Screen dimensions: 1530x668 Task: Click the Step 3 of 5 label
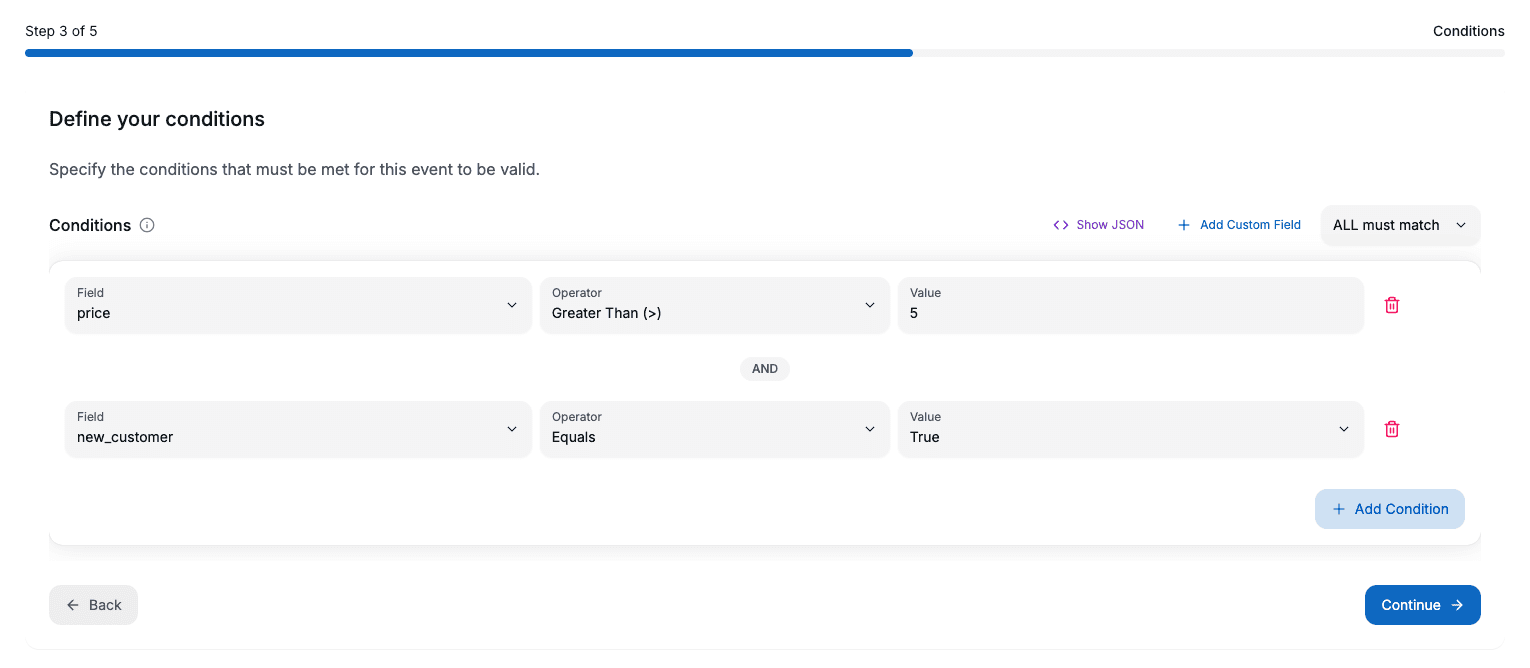61,31
